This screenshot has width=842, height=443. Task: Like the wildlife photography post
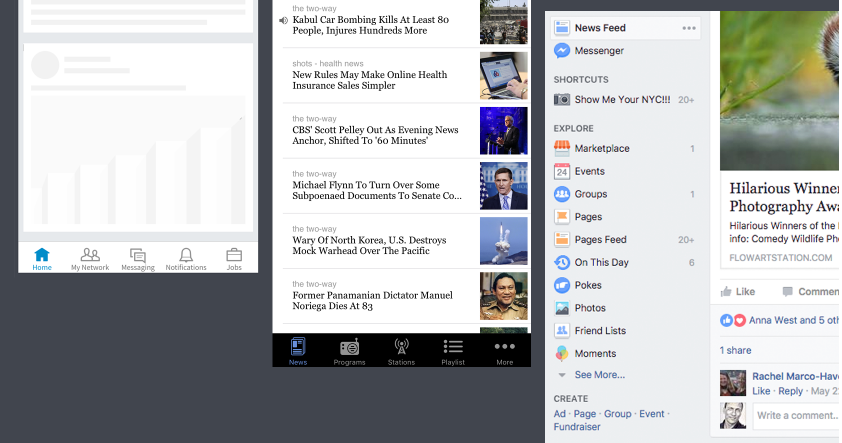point(738,292)
